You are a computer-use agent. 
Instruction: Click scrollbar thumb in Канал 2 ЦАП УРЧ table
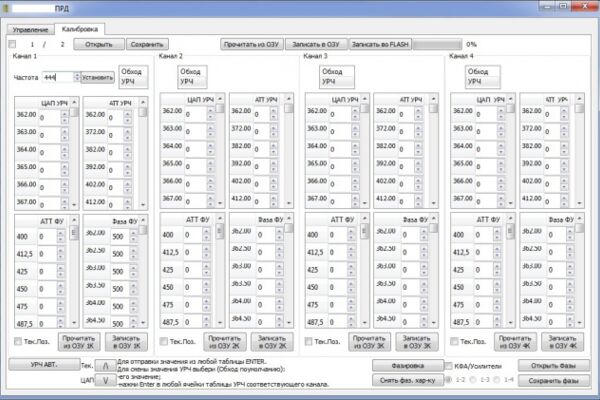click(x=220, y=108)
